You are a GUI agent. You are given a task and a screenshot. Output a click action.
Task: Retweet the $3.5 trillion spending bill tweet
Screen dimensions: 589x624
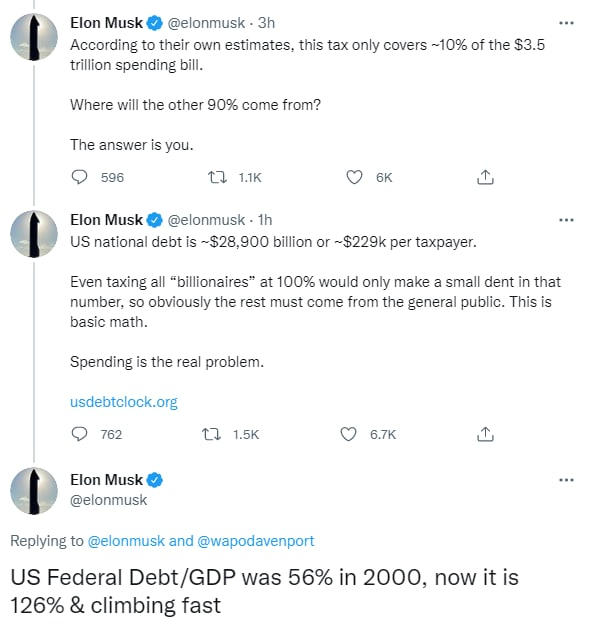pyautogui.click(x=217, y=177)
